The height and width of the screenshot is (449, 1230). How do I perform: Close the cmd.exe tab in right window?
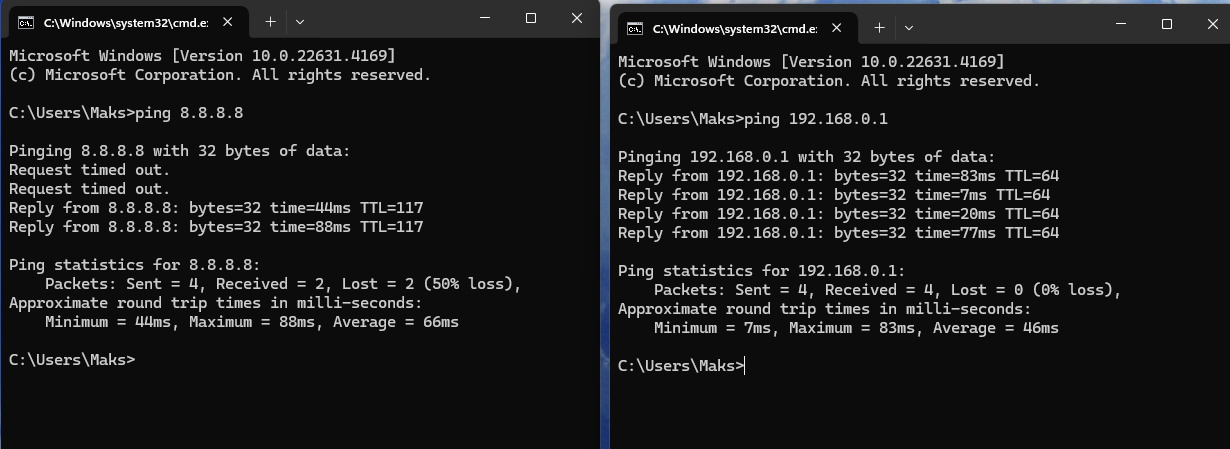[x=839, y=28]
